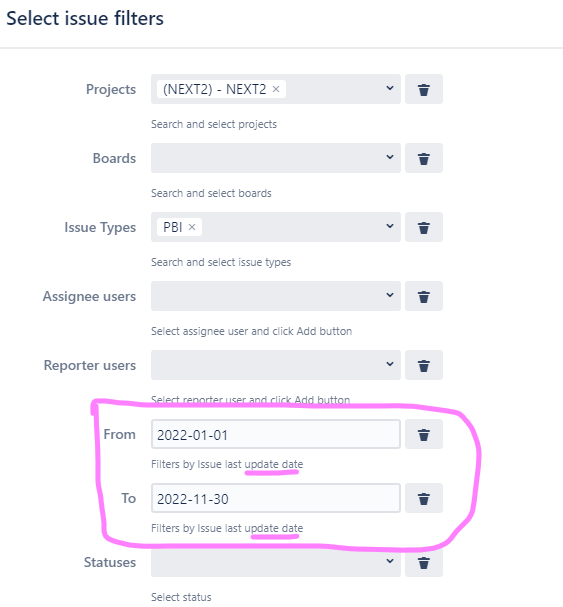Clear the Statuses filter with trash icon
Viewport: 563px width, 607px height.
(x=424, y=562)
